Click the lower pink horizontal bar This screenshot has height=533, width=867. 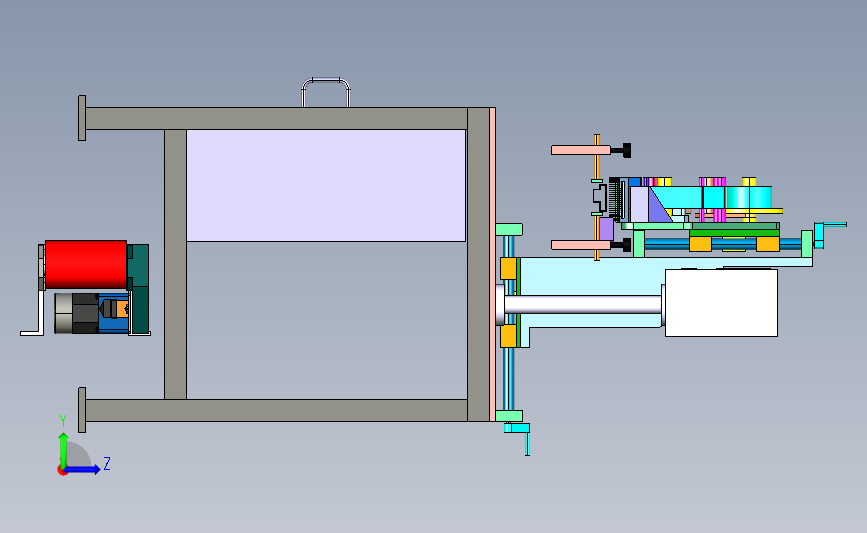(x=581, y=245)
